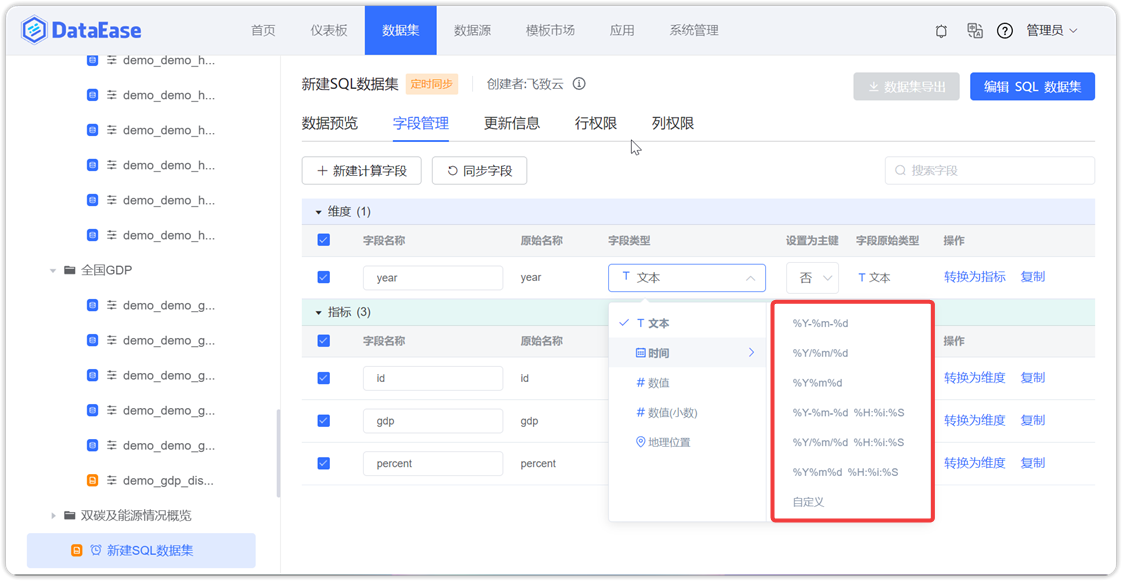The height and width of the screenshot is (581, 1122).
Task: Click 复制 for the year field
Action: pos(1033,277)
